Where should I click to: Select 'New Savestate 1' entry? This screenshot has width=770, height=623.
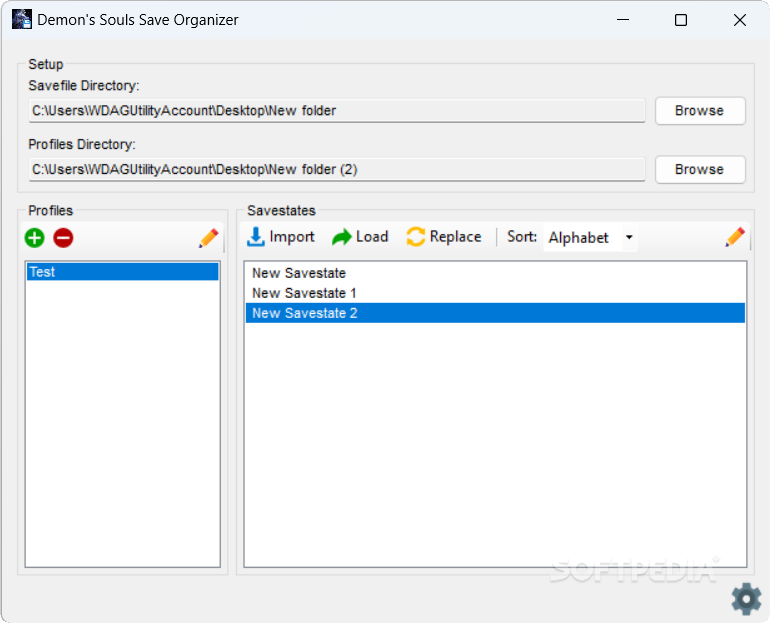click(x=495, y=293)
